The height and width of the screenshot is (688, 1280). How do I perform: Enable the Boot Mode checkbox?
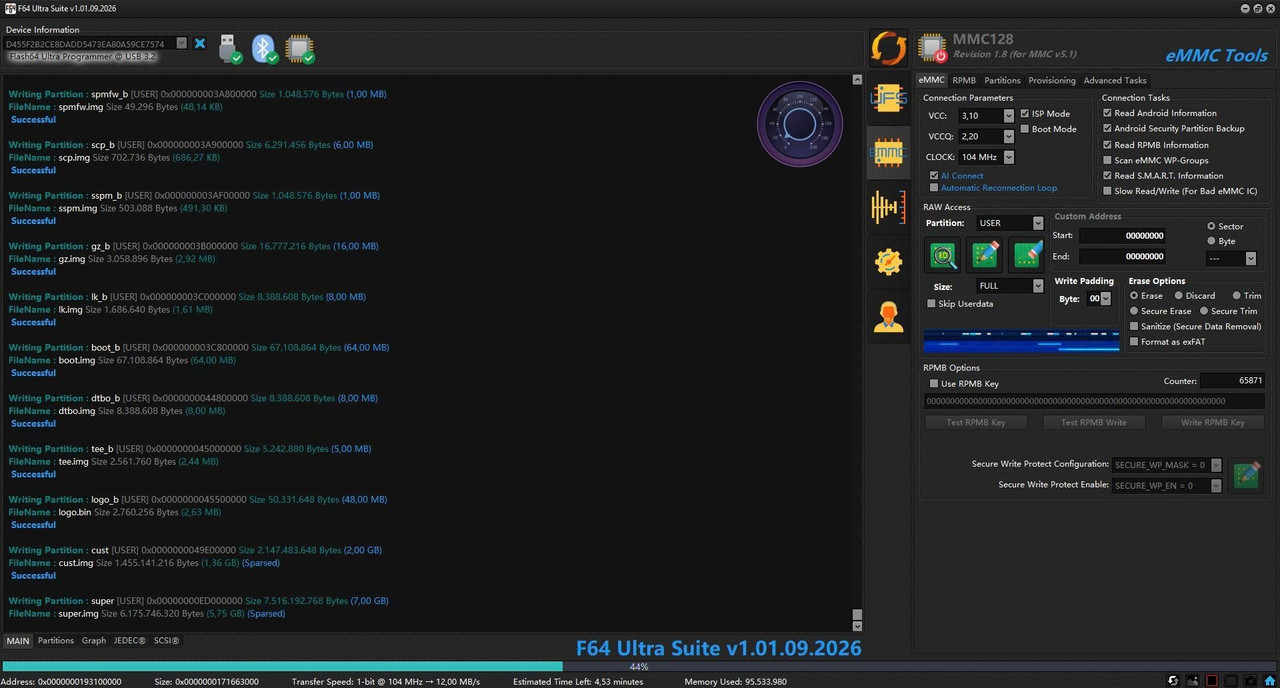[x=1024, y=129]
